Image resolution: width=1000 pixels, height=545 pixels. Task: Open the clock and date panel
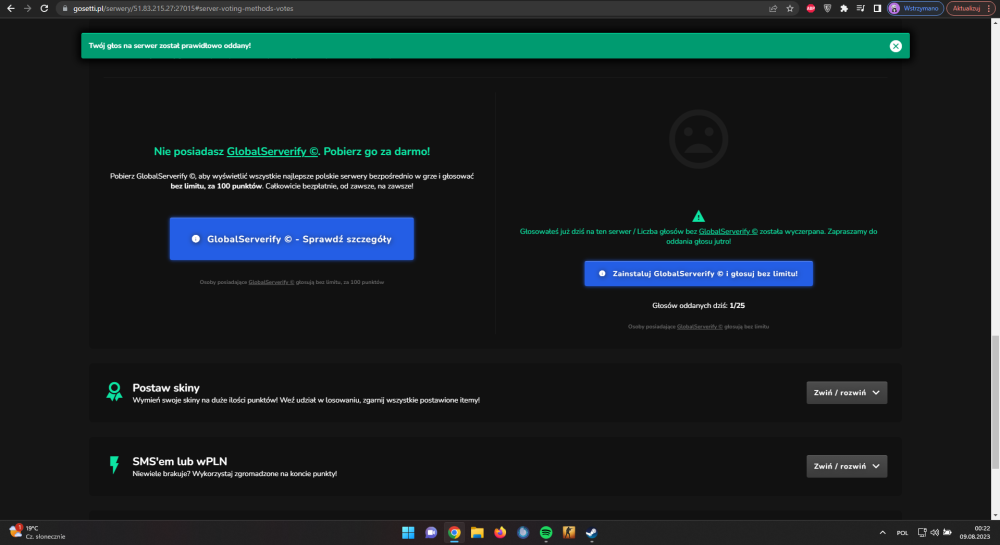point(974,532)
